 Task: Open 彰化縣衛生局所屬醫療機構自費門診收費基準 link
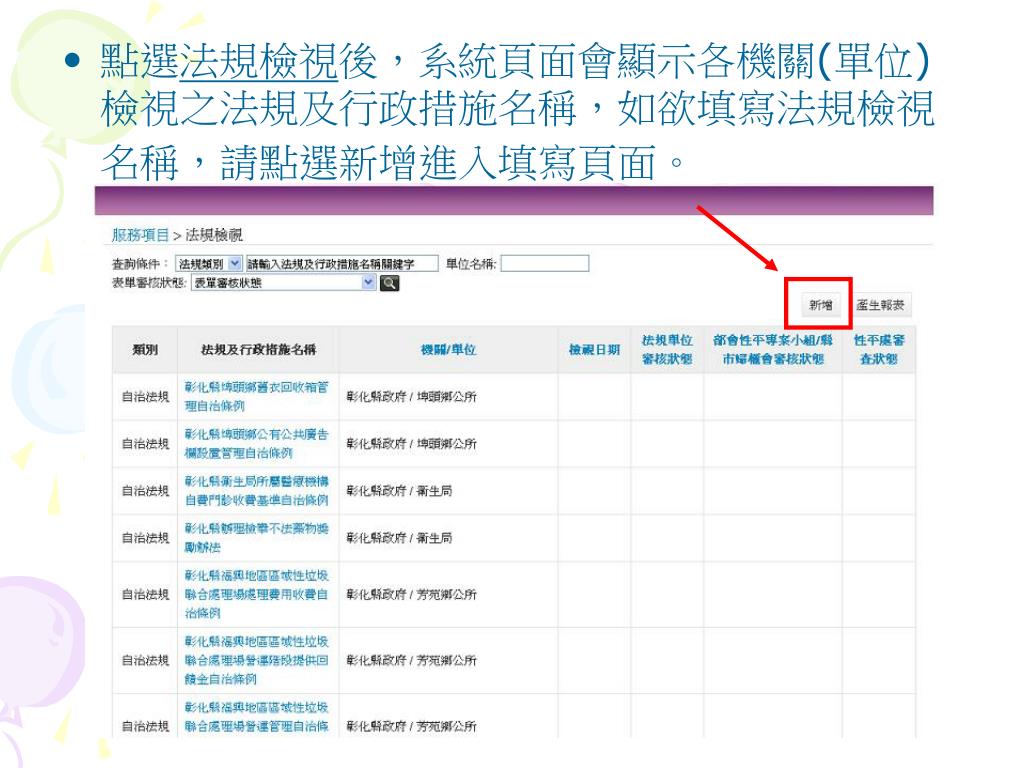tap(256, 490)
